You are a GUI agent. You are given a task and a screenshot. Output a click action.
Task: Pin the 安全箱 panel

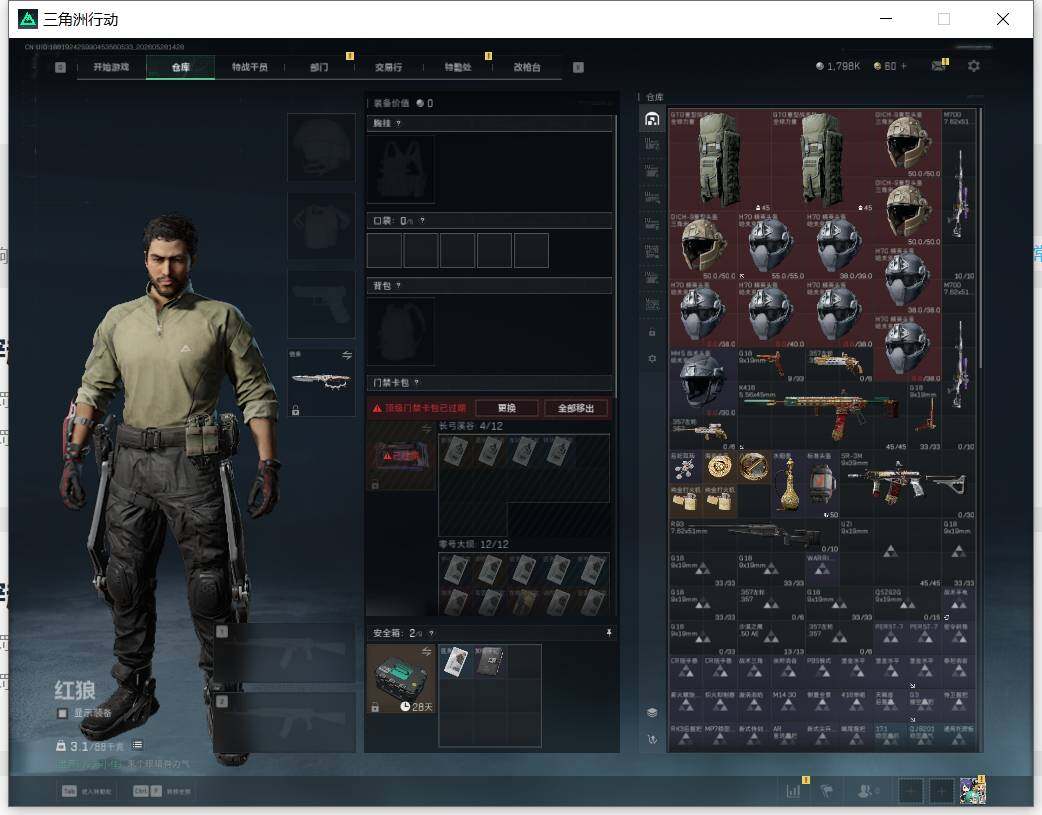pos(609,633)
